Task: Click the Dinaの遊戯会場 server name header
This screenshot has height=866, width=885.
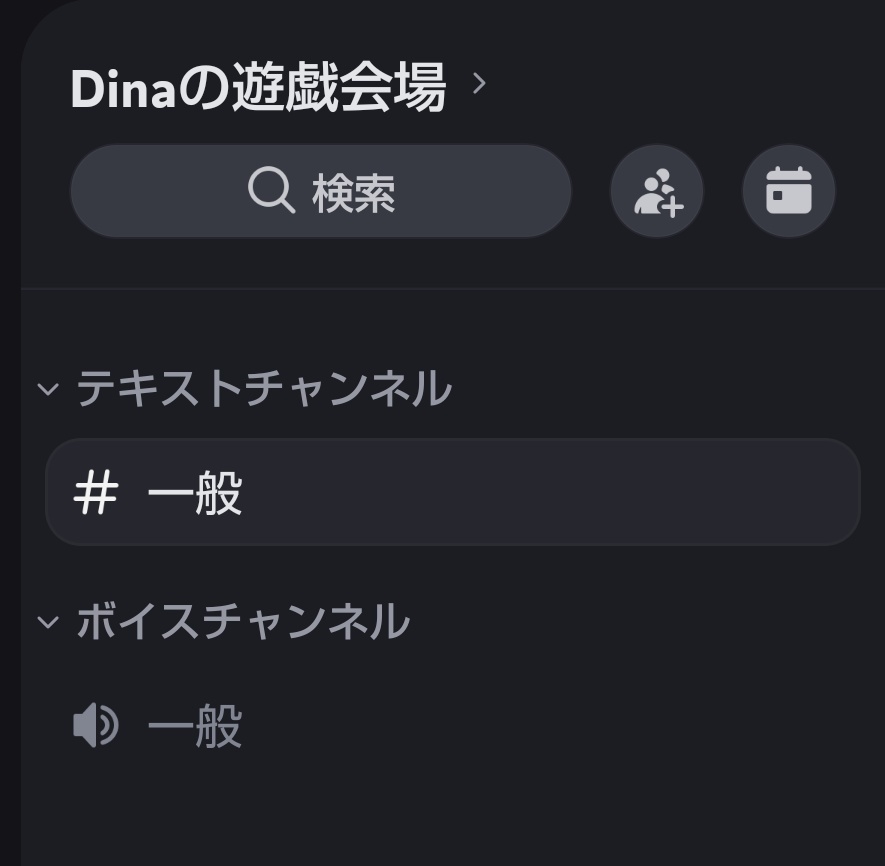Action: click(x=259, y=87)
